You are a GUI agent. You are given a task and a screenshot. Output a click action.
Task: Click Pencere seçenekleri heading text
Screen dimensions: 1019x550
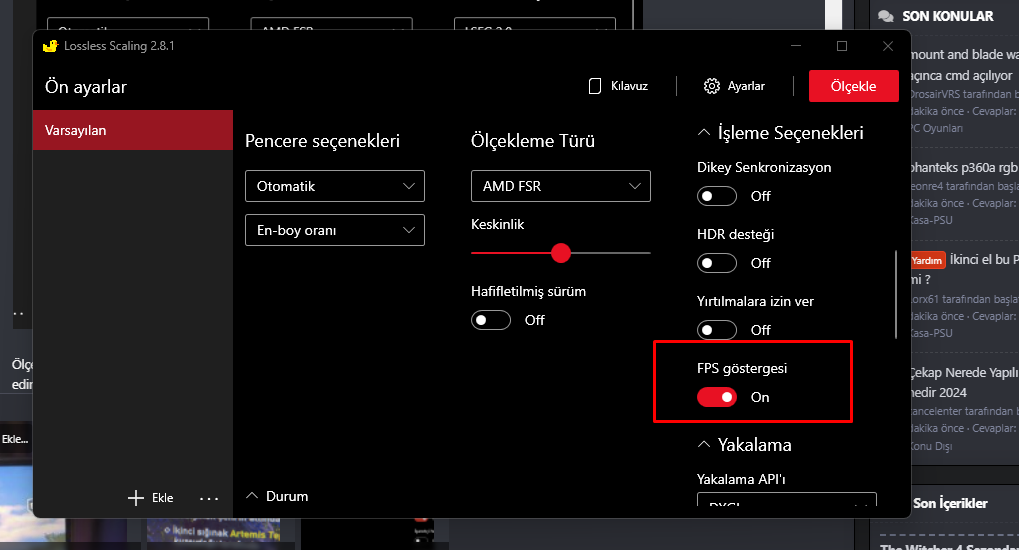click(x=322, y=141)
